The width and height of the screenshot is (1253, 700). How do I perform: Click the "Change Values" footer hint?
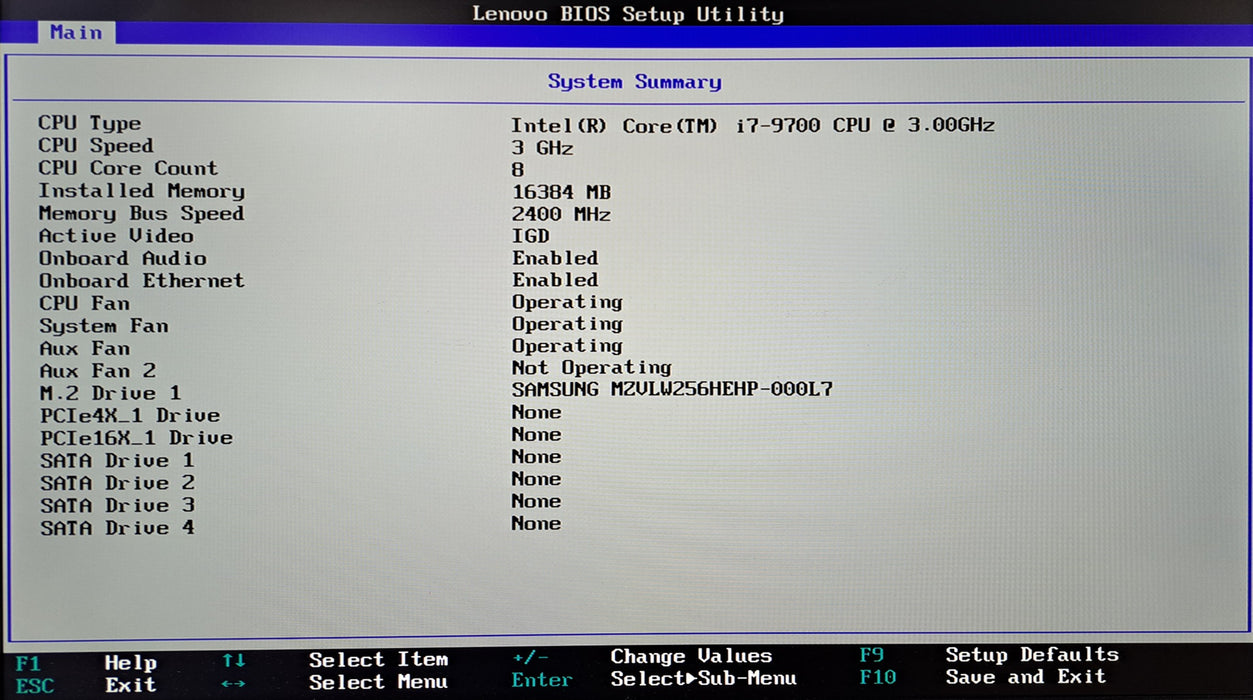click(691, 657)
